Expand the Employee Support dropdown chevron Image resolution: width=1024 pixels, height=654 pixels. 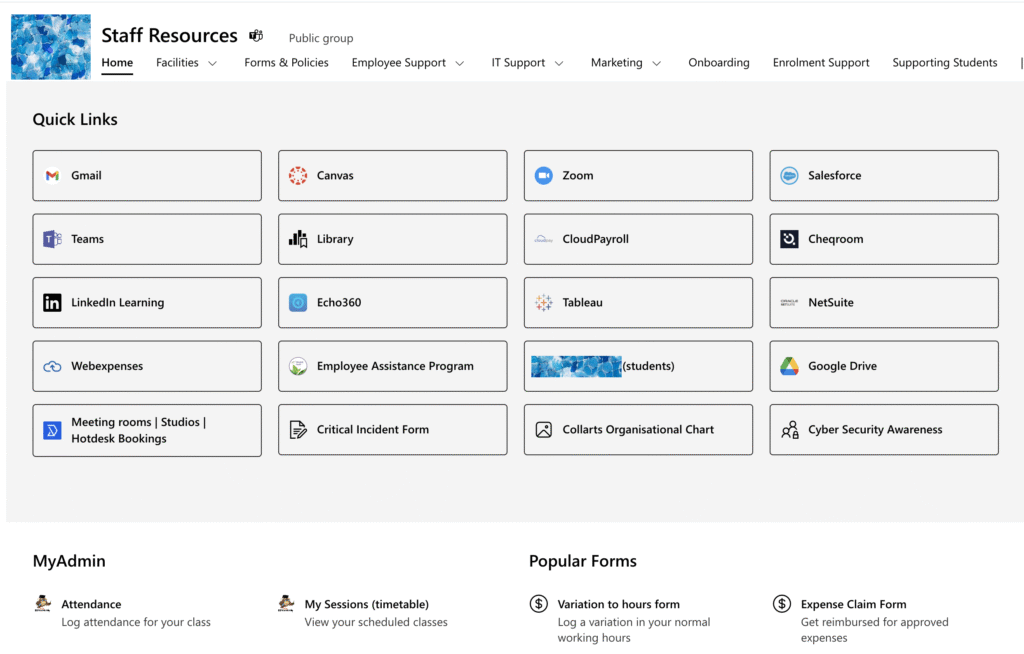click(460, 63)
